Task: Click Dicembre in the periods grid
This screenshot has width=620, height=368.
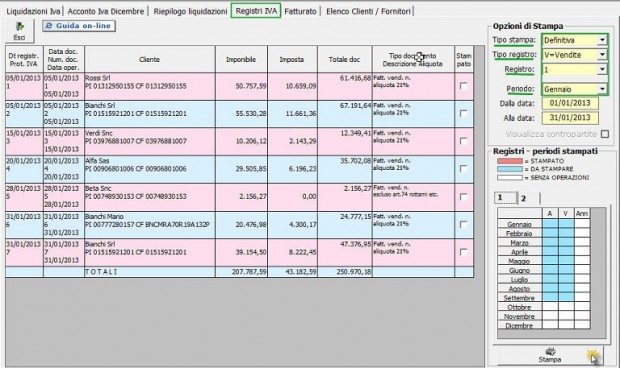Action: (519, 326)
